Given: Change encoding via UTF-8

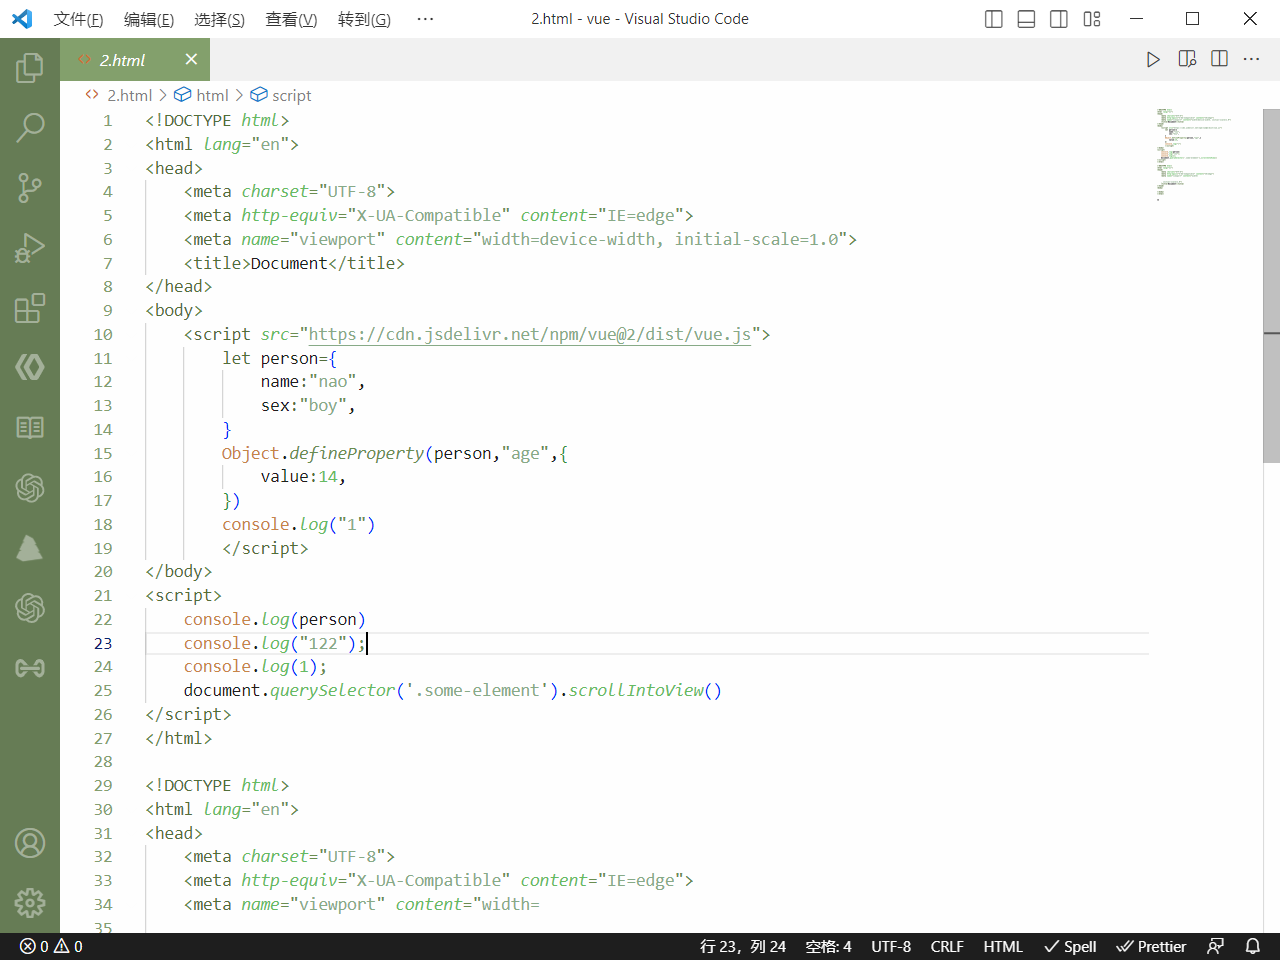Looking at the screenshot, I should tap(891, 946).
